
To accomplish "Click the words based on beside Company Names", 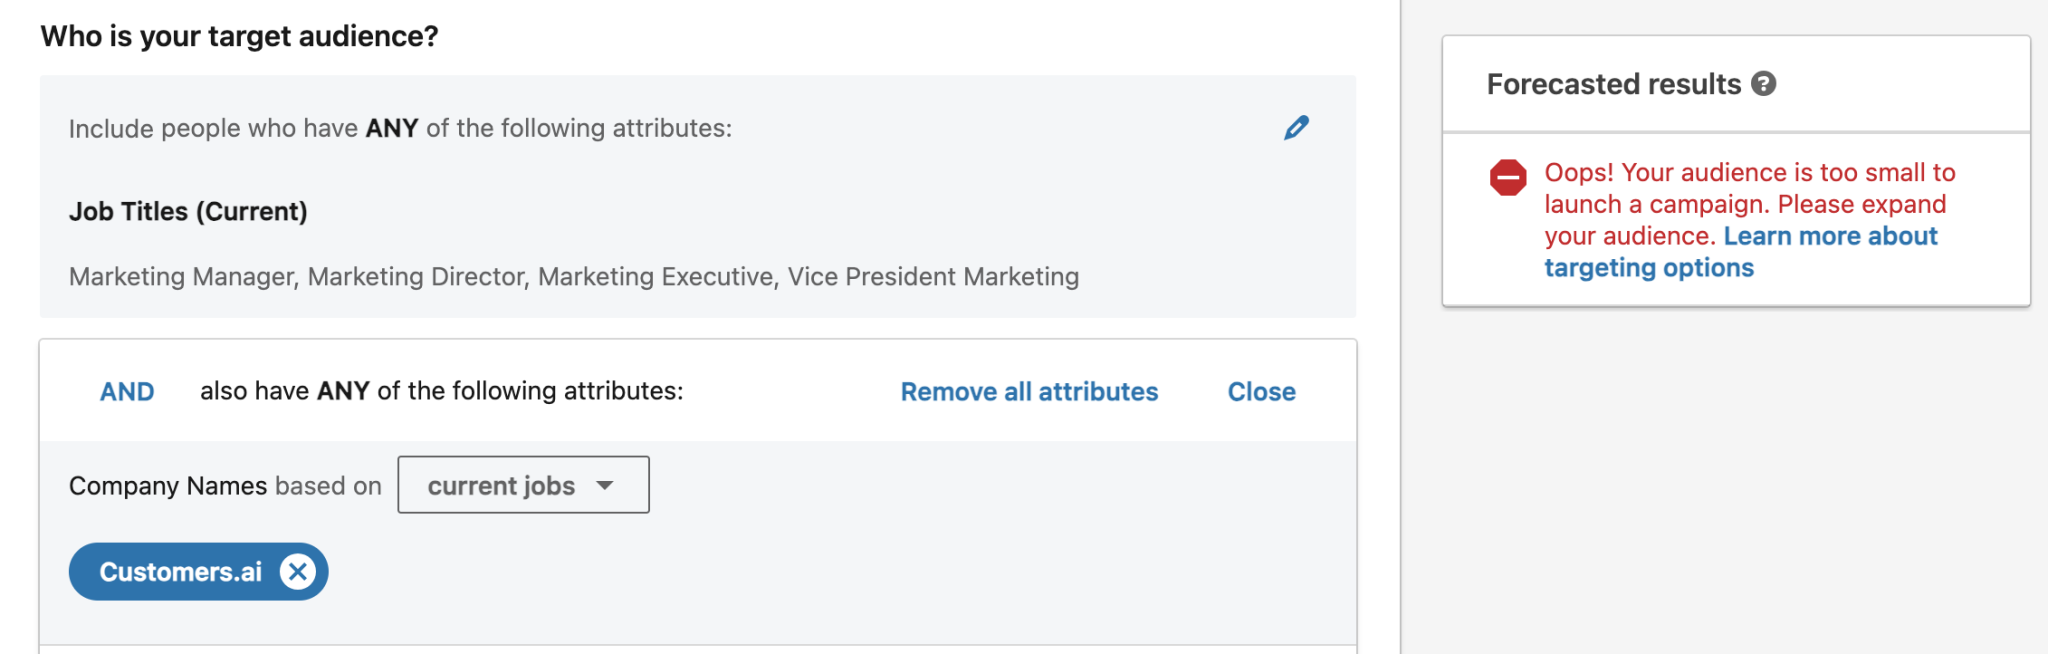I will click(x=328, y=486).
